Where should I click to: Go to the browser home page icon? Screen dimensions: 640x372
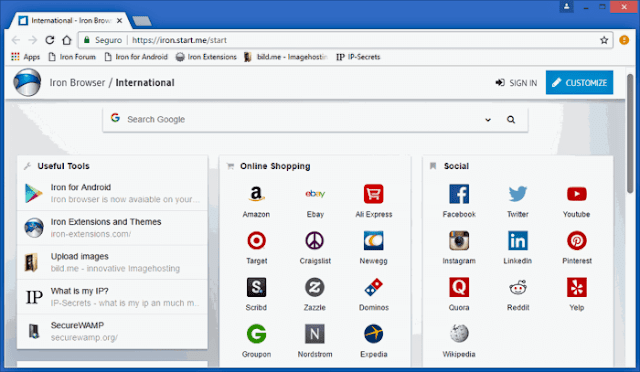pos(67,40)
